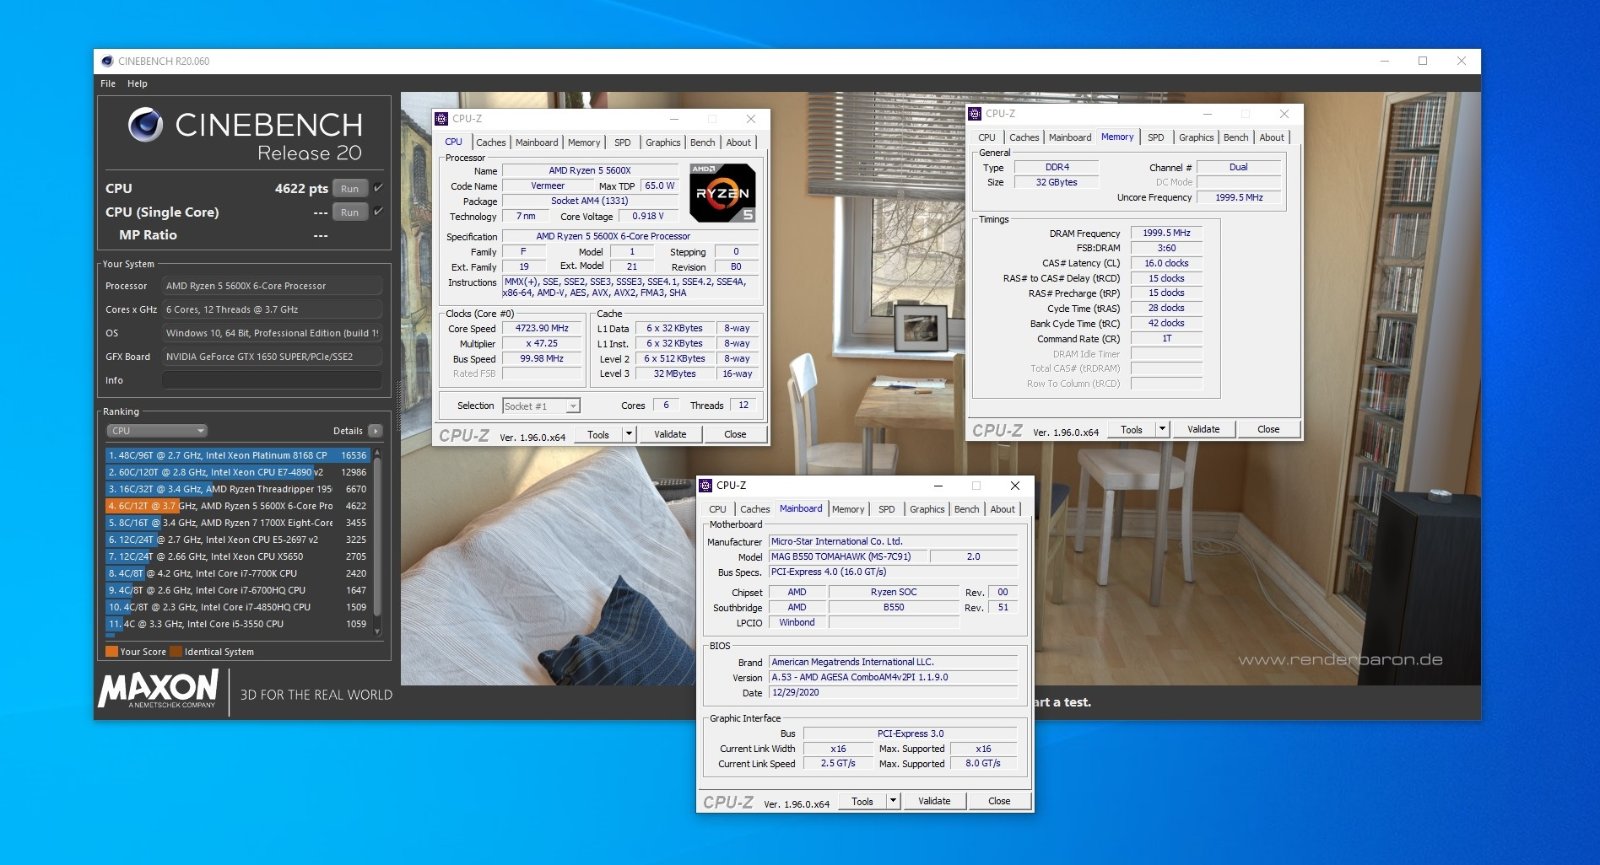Click Tools in the Memory window

[1131, 429]
